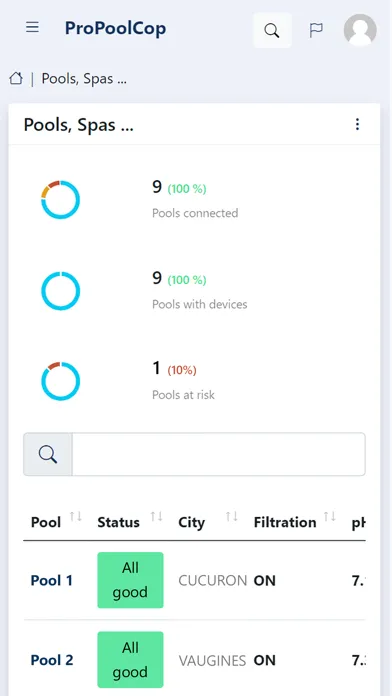
Task: Open the Pool 1 link
Action: [51, 581]
